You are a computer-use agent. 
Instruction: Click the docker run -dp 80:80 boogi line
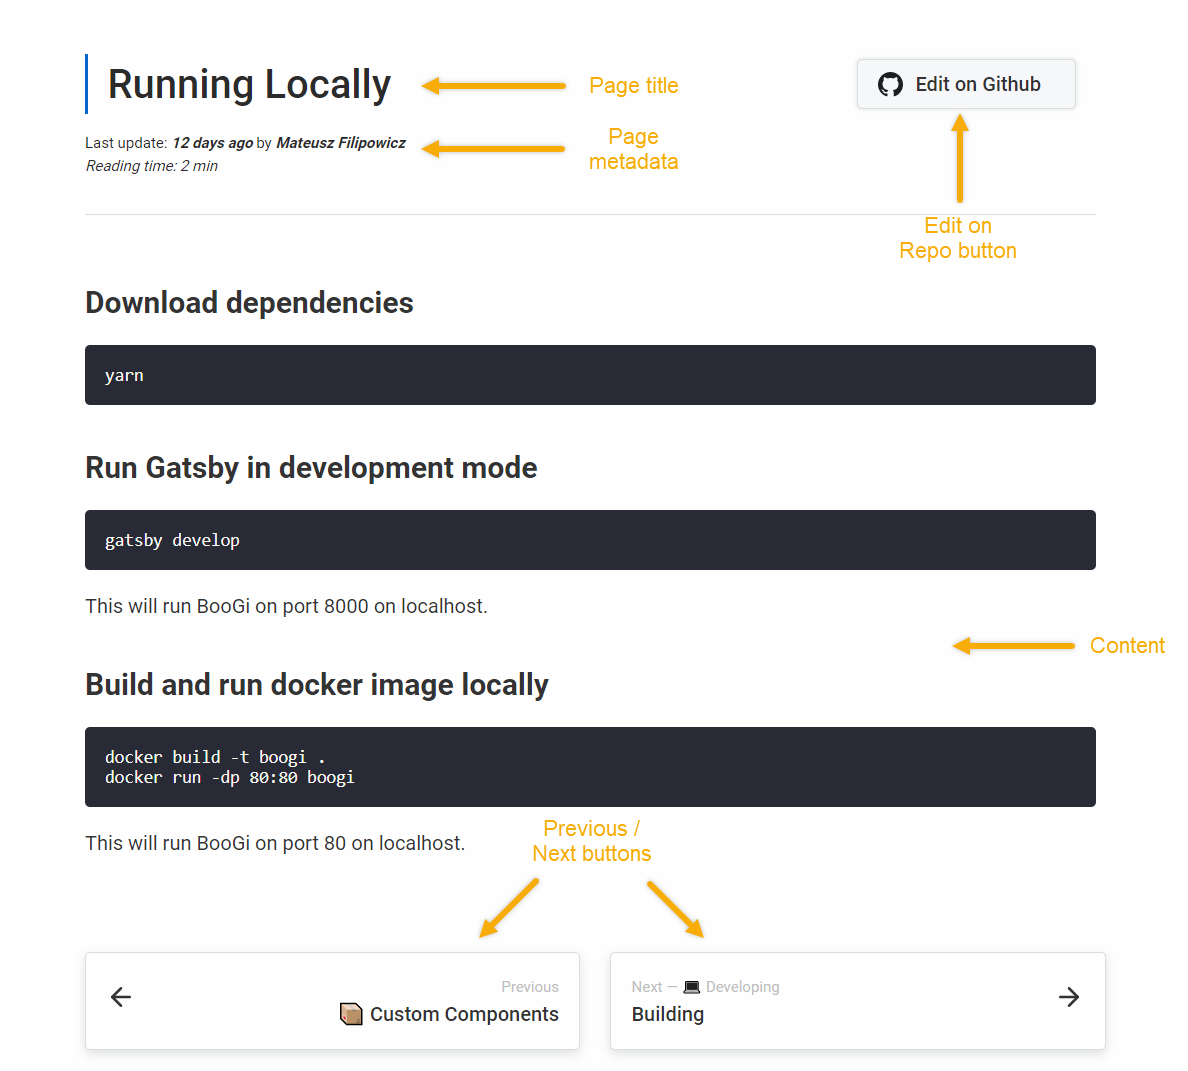click(230, 777)
